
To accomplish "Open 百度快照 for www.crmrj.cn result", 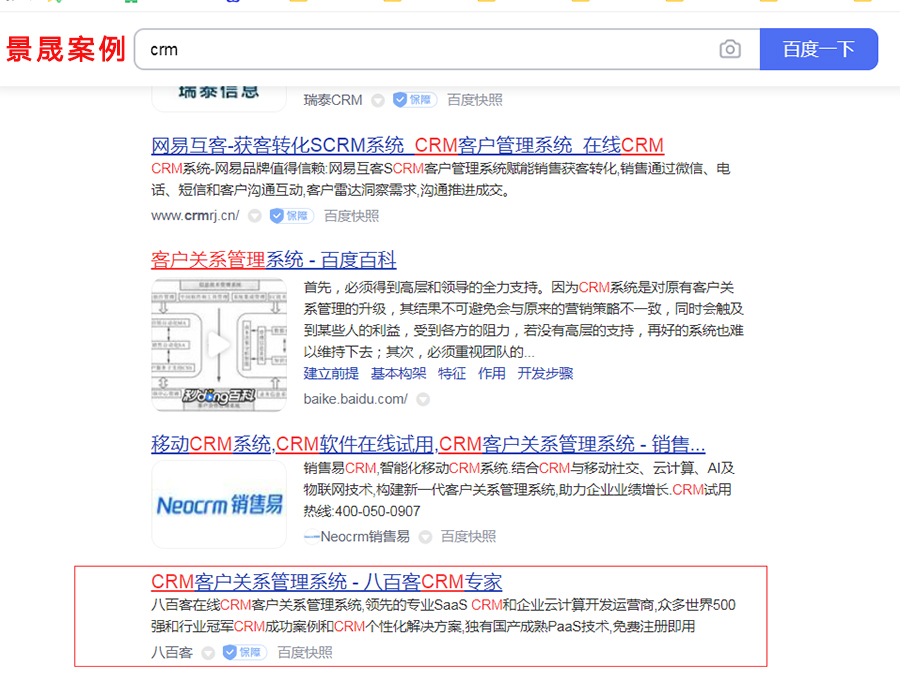I will tap(351, 216).
